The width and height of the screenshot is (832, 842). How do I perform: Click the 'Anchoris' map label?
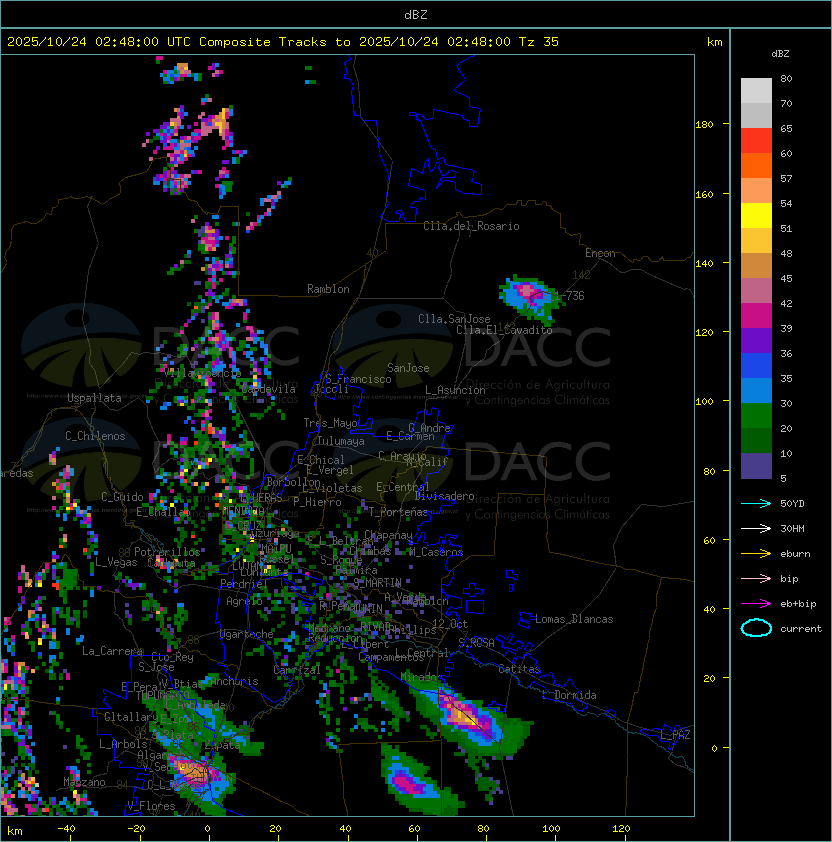pos(234,681)
